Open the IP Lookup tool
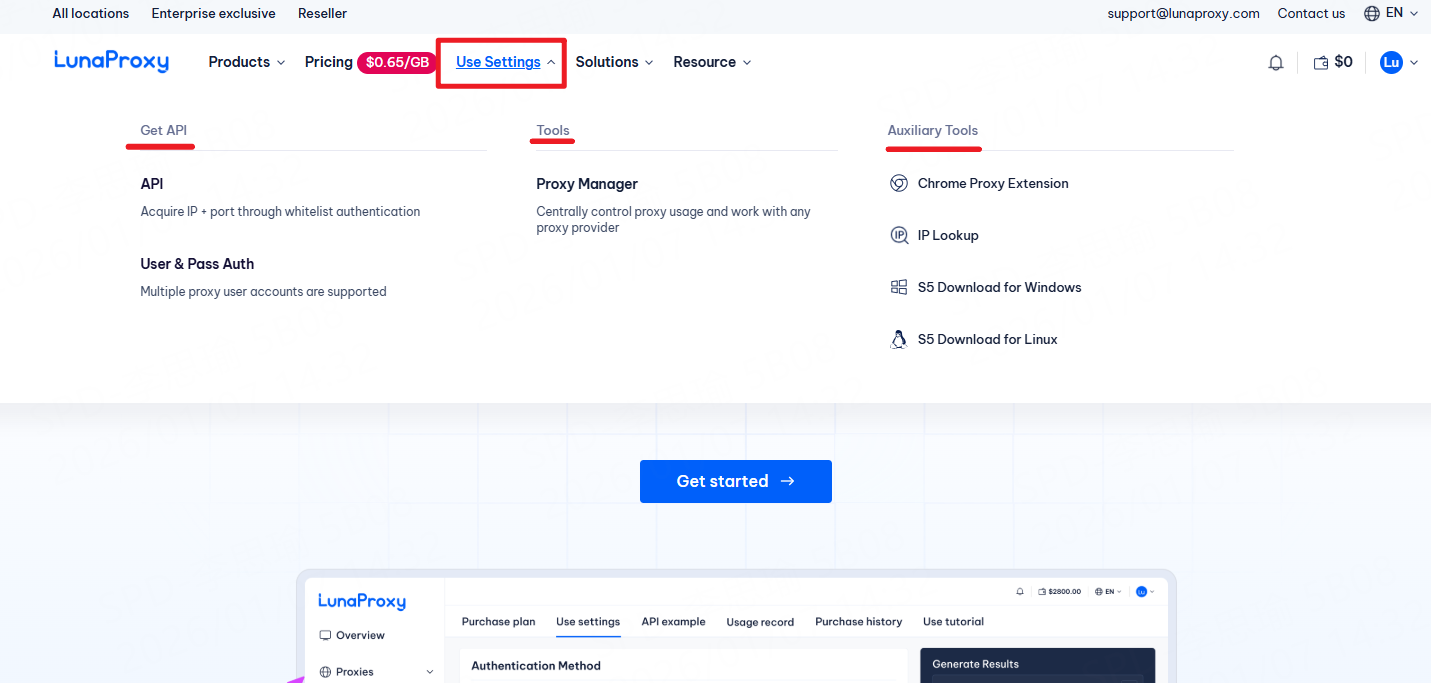1431x683 pixels. (x=947, y=236)
